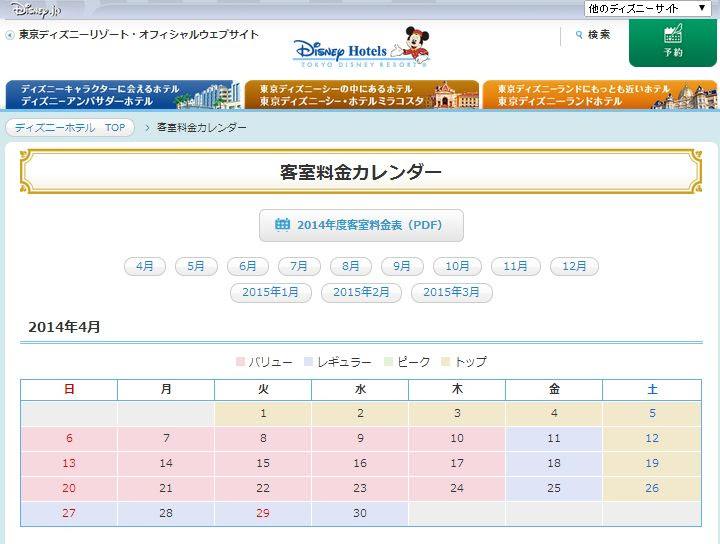
Task: Jump to 9月 calendar
Action: [x=402, y=266]
